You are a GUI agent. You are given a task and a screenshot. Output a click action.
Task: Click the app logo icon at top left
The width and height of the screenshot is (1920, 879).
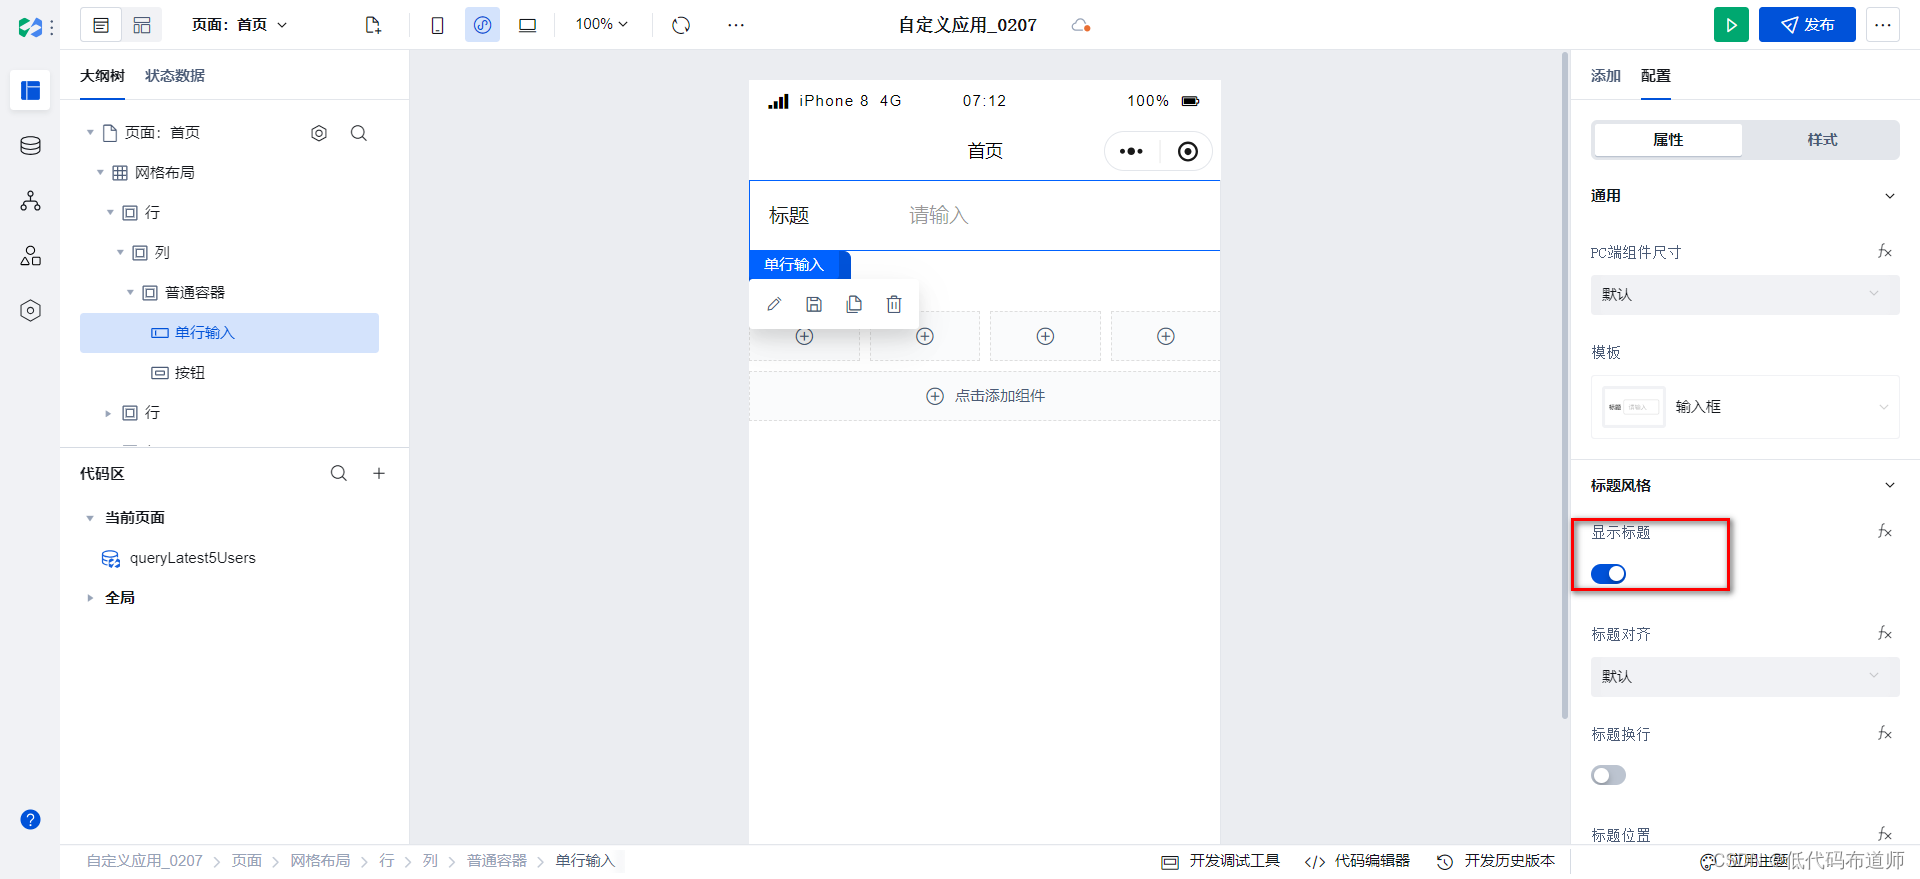(x=30, y=27)
